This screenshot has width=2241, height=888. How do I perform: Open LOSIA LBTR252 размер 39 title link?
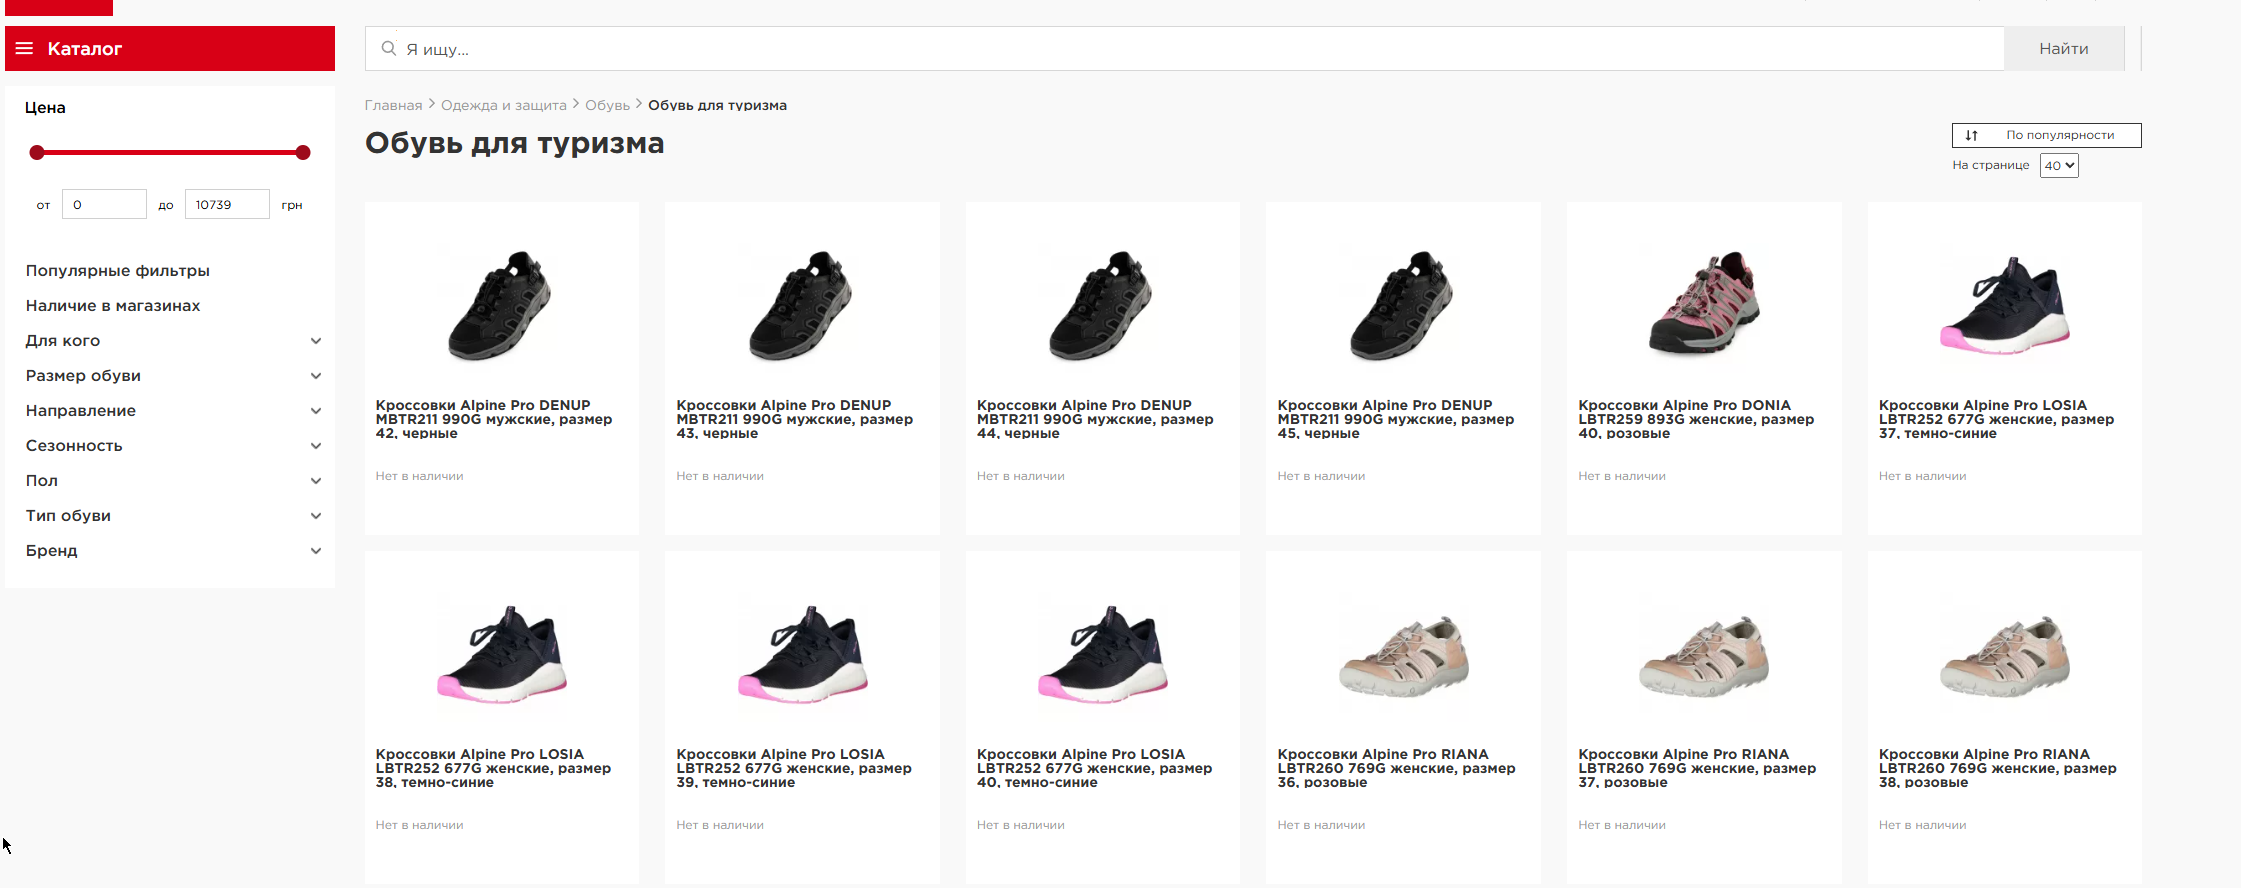point(795,768)
